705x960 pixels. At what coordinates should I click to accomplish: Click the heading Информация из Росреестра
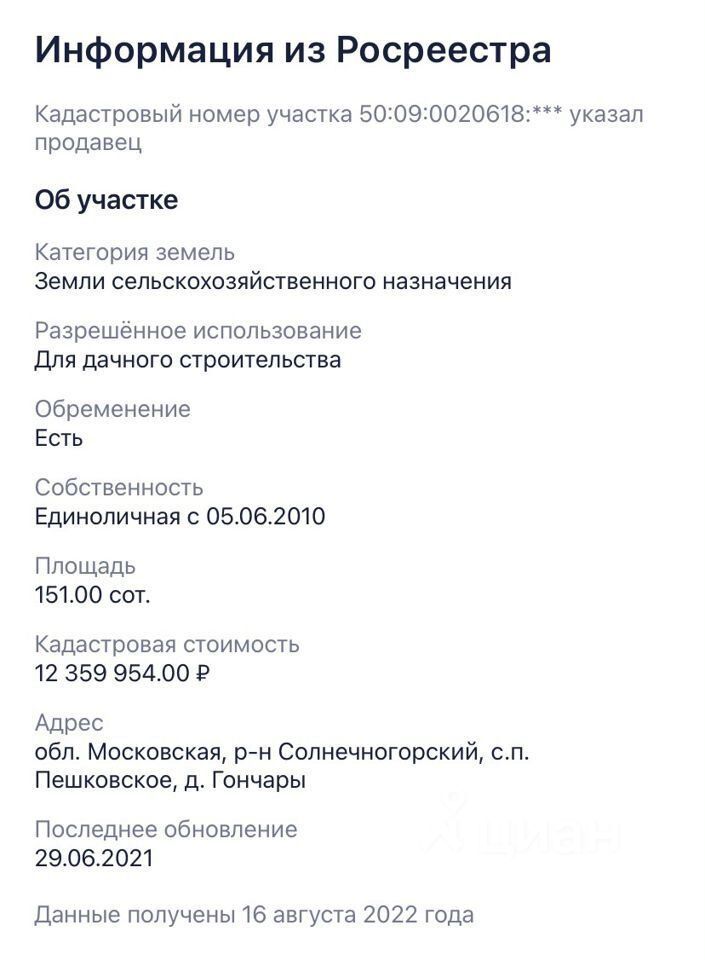point(293,50)
